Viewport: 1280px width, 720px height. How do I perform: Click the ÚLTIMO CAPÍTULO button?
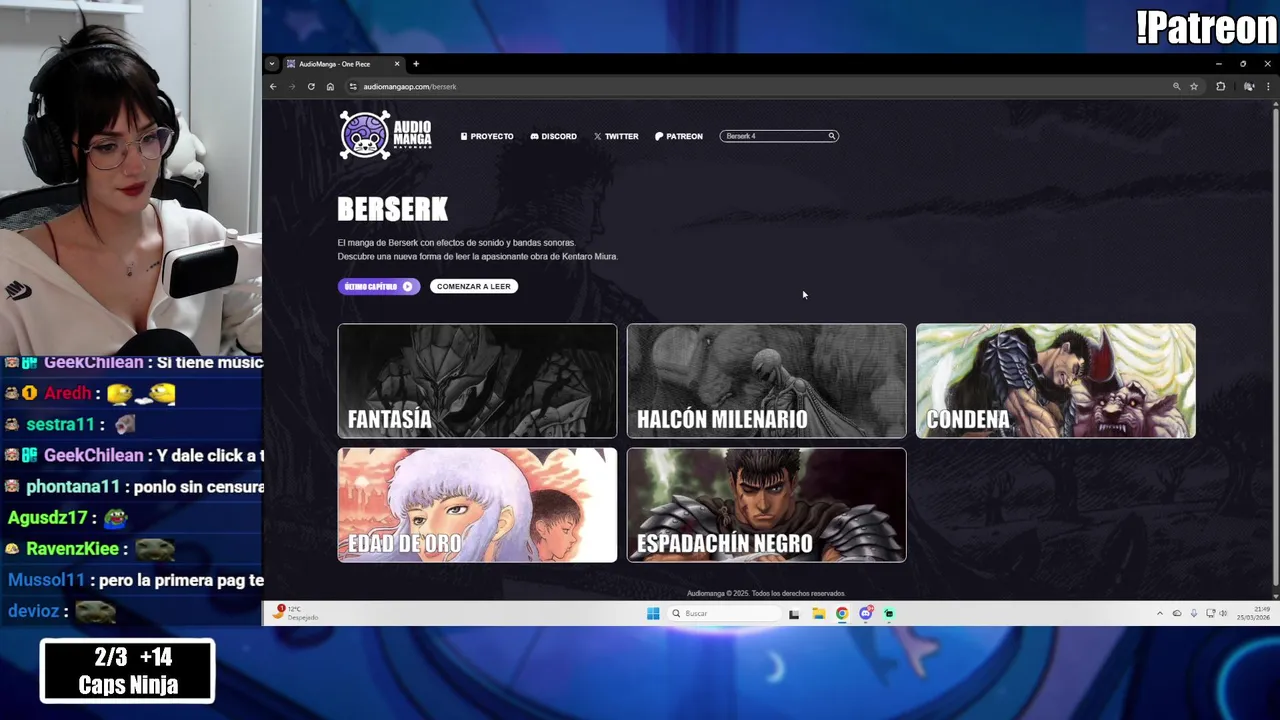pos(378,286)
